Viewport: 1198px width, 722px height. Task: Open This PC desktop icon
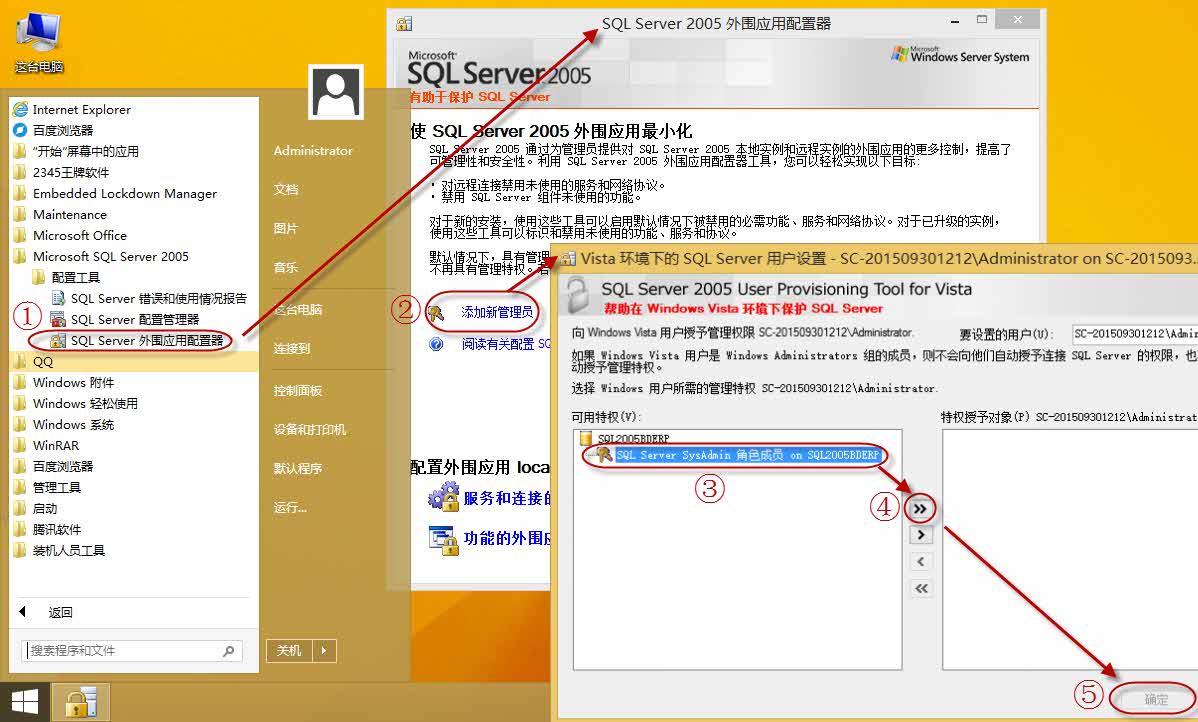[38, 42]
